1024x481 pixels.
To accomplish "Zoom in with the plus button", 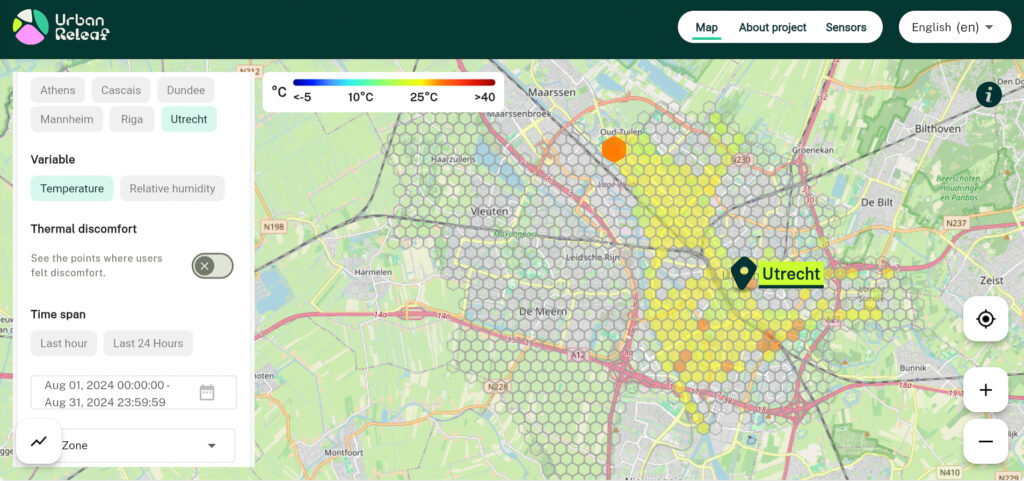I will click(x=985, y=390).
